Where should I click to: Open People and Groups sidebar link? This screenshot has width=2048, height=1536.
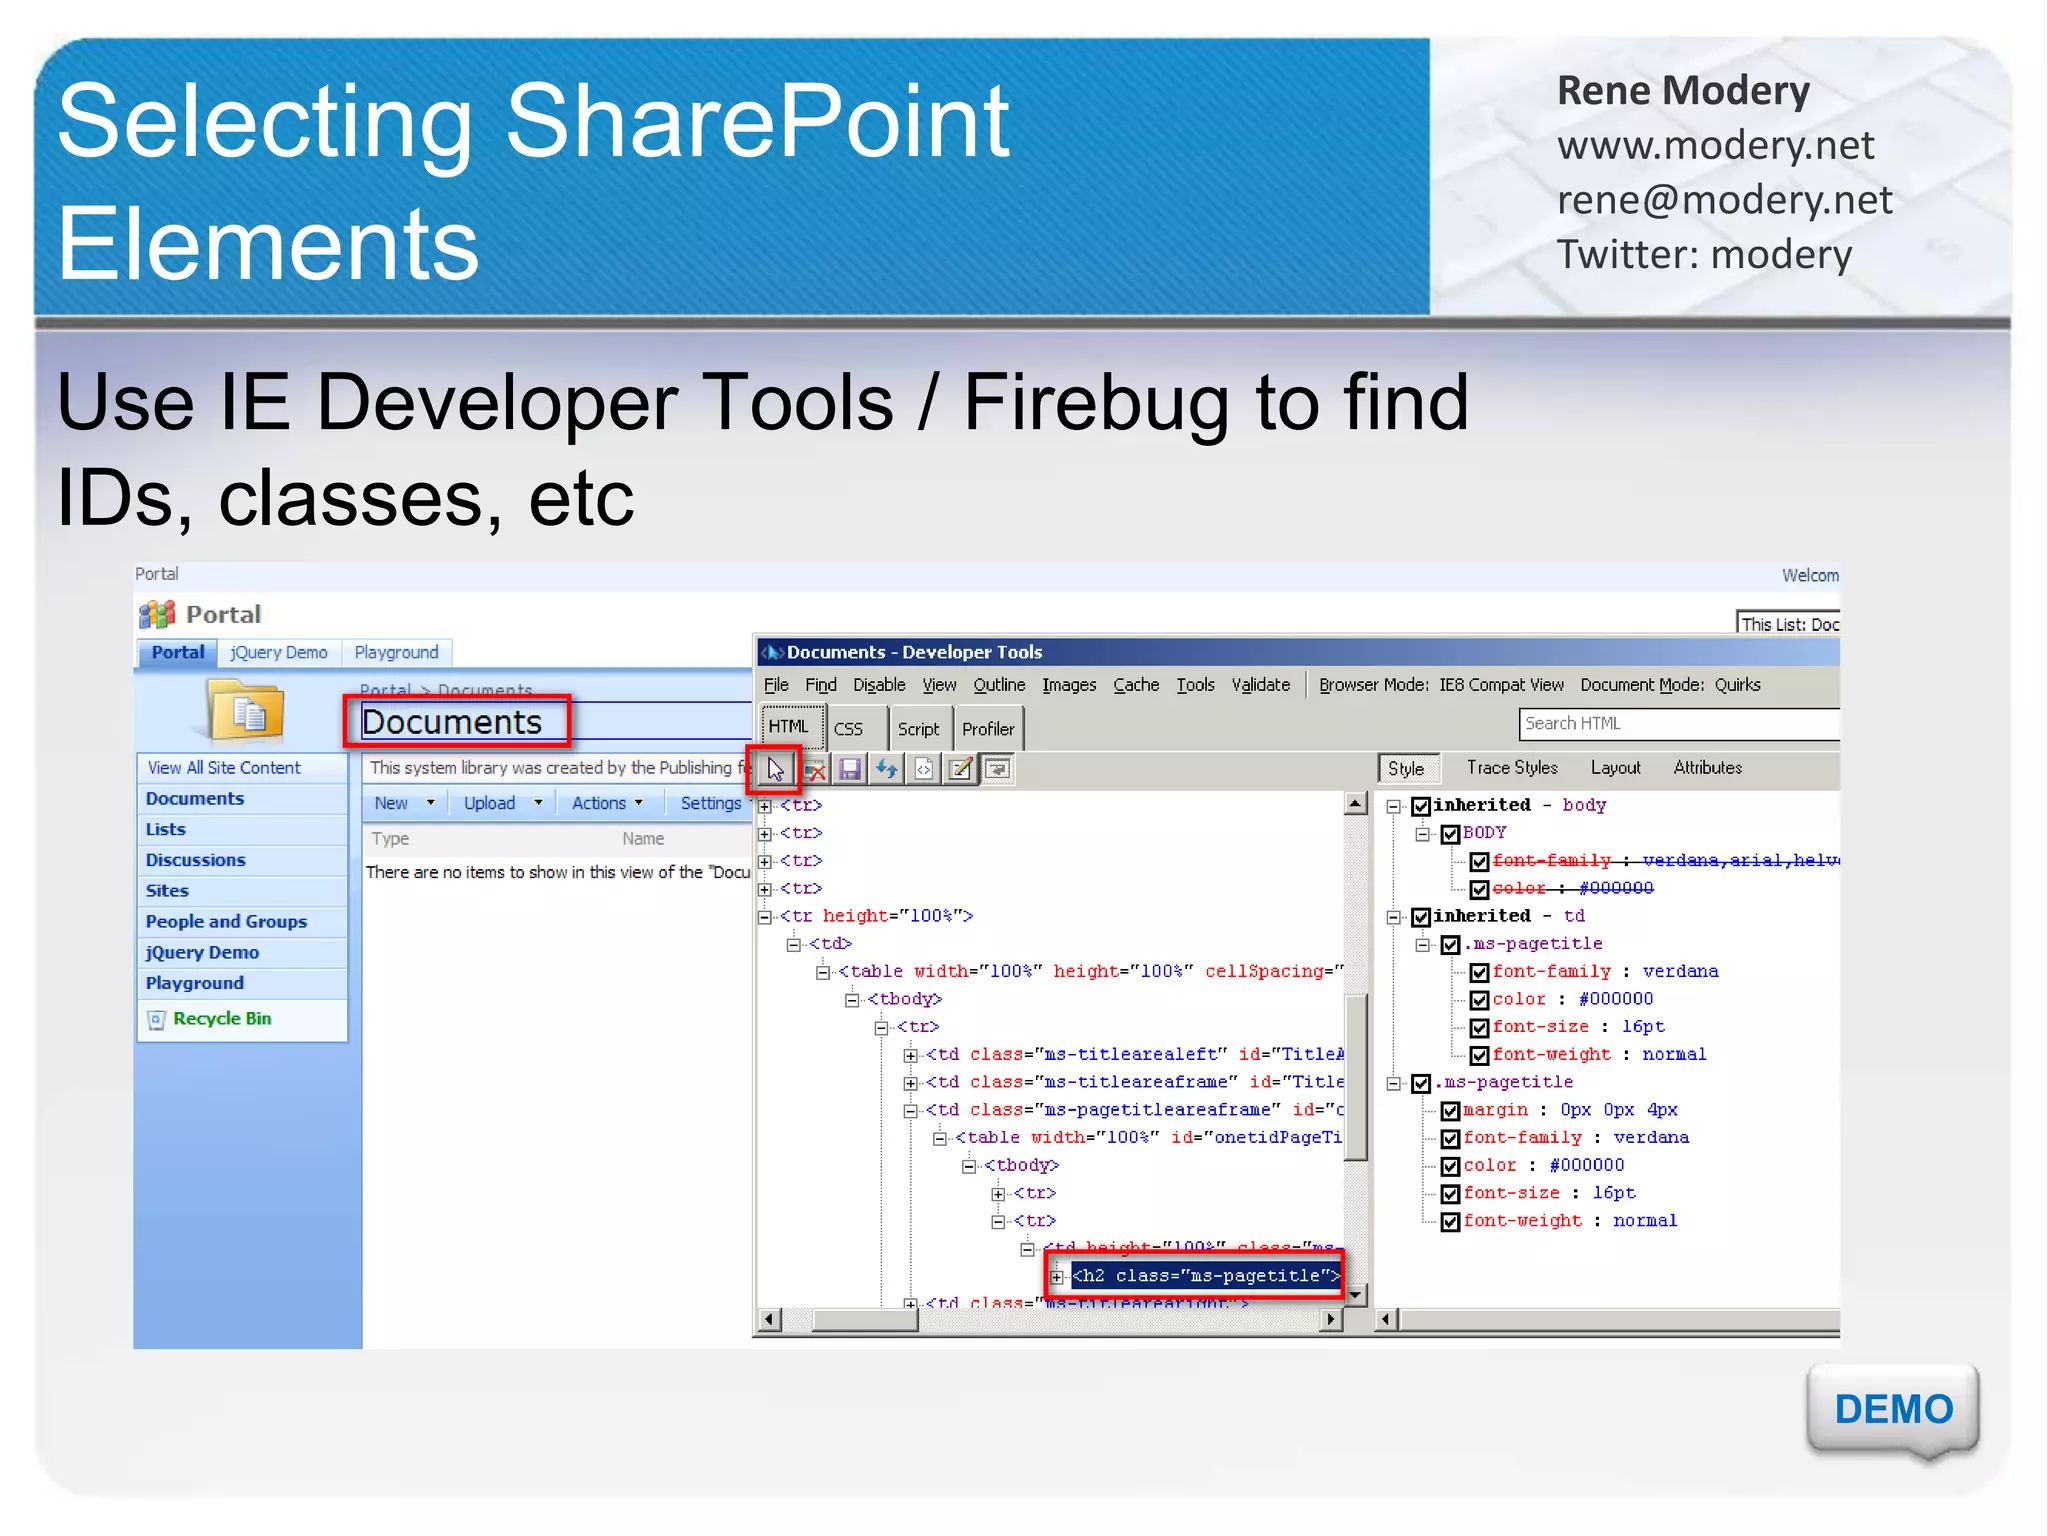[x=226, y=922]
